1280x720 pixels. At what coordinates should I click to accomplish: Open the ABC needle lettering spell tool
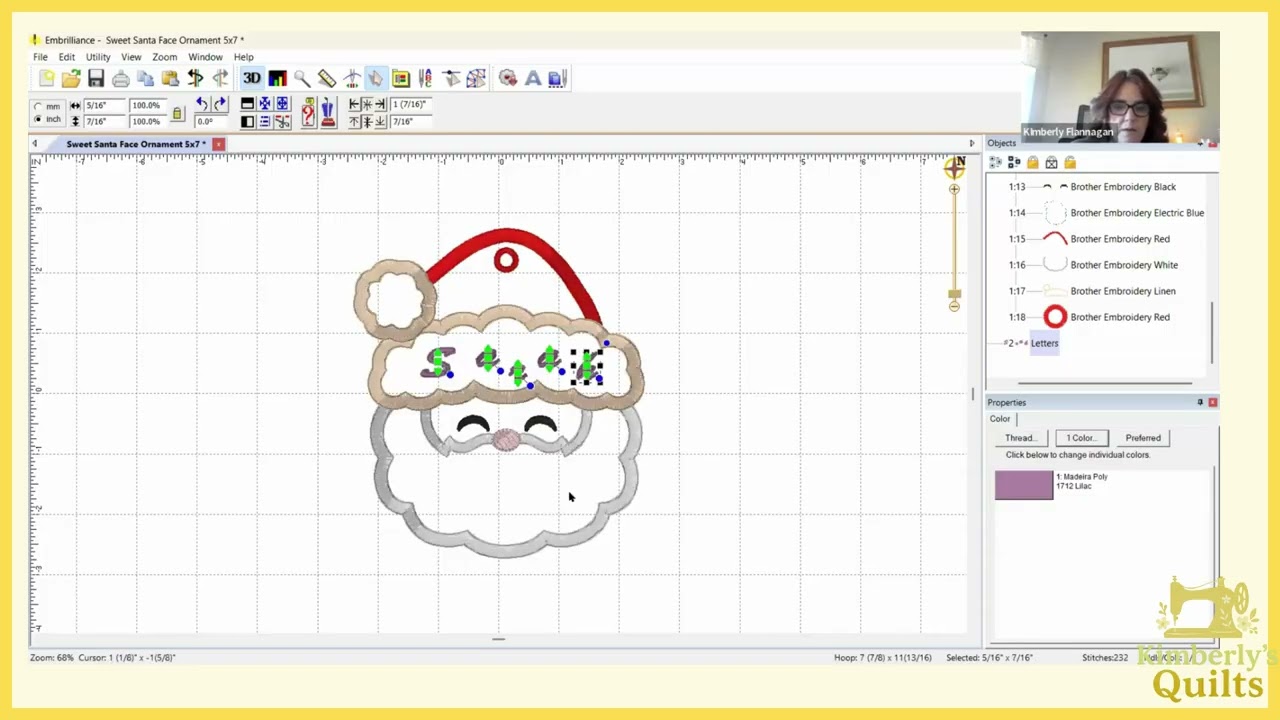(426, 78)
